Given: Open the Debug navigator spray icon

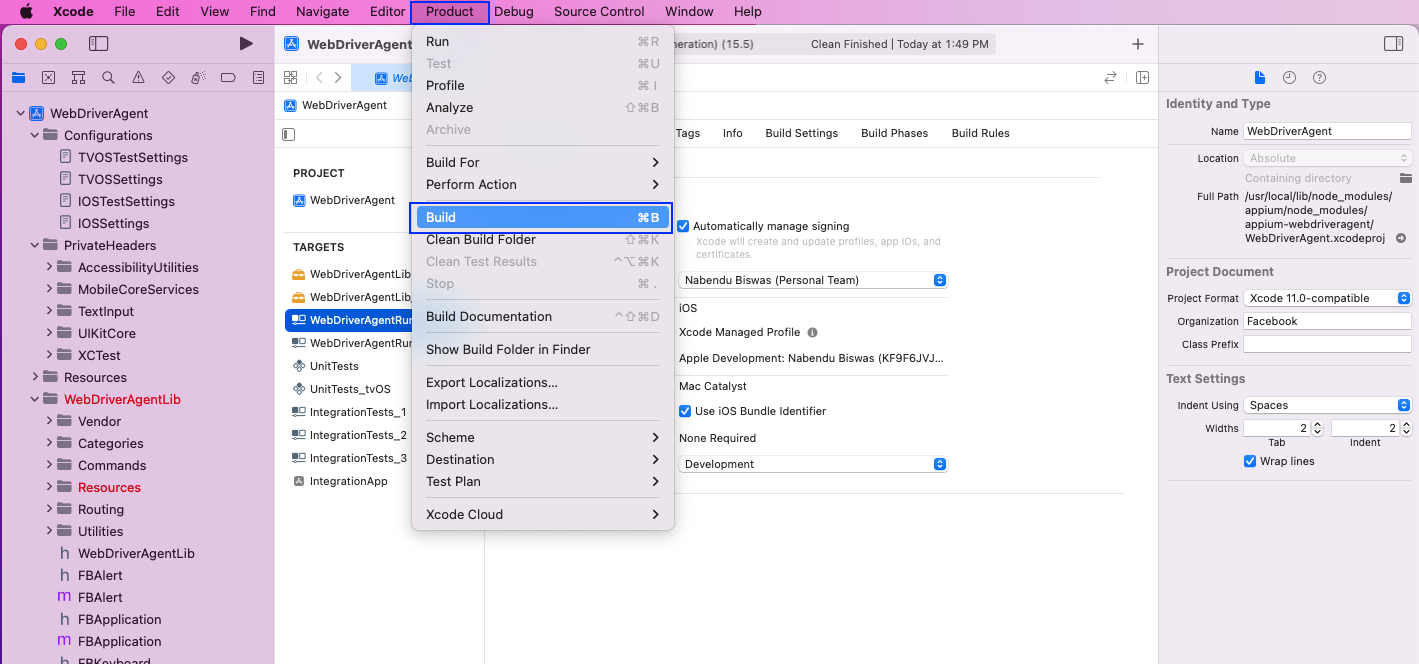Looking at the screenshot, I should 198,78.
